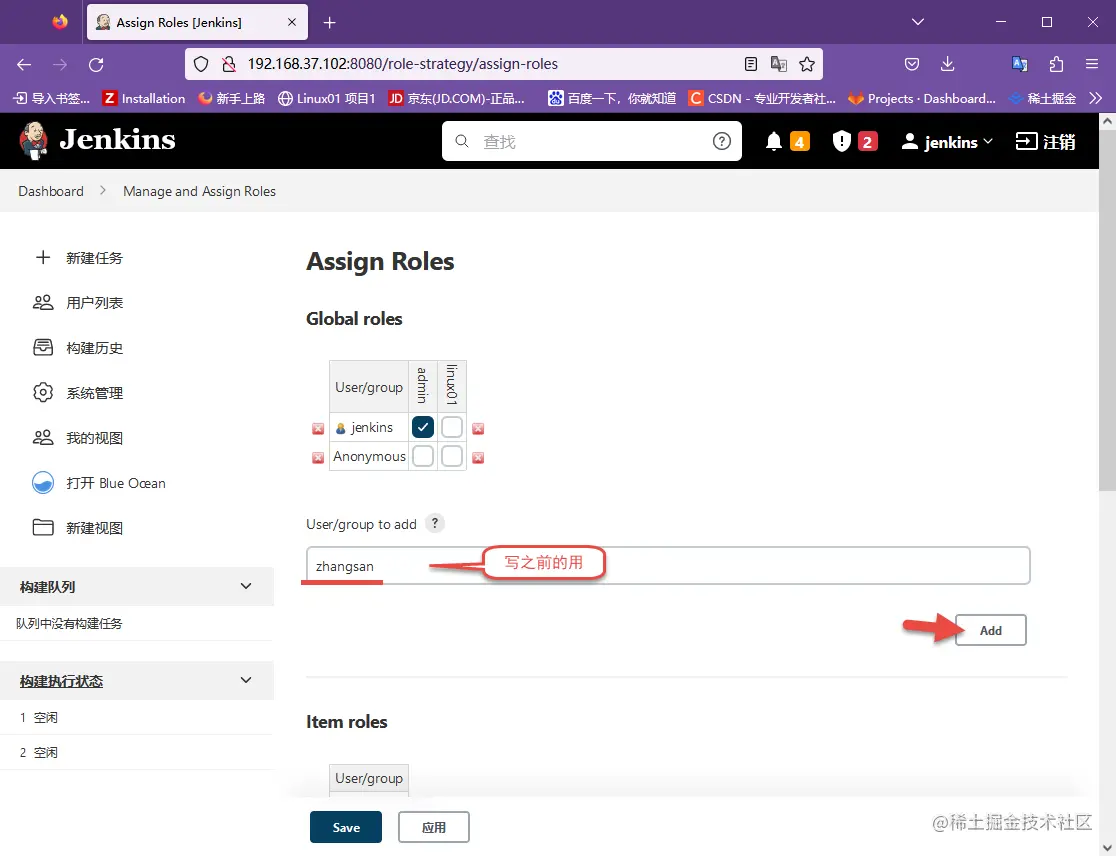Click the 注销 logout button
Viewport: 1116px width, 856px height.
pyautogui.click(x=1045, y=142)
